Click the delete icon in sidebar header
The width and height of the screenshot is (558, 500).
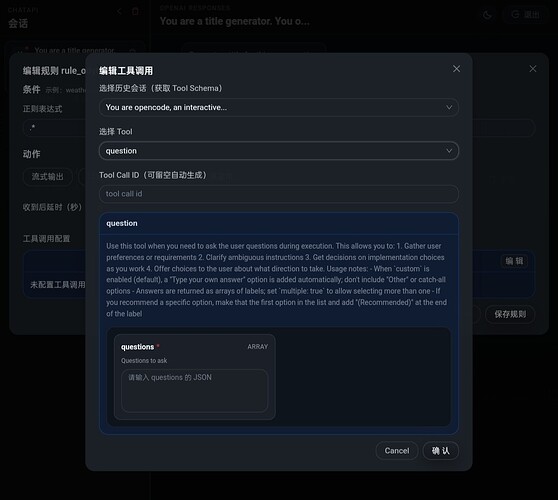coord(135,11)
